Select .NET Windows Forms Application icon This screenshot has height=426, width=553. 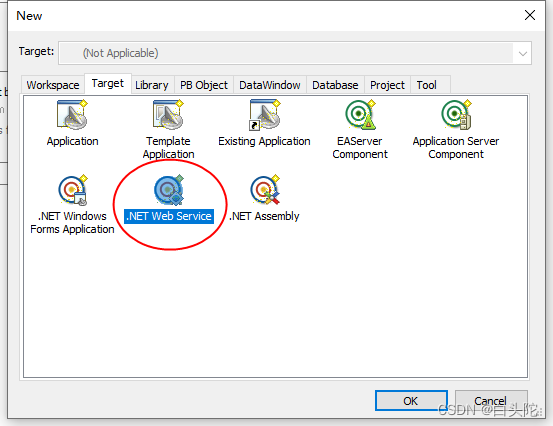tap(73, 190)
